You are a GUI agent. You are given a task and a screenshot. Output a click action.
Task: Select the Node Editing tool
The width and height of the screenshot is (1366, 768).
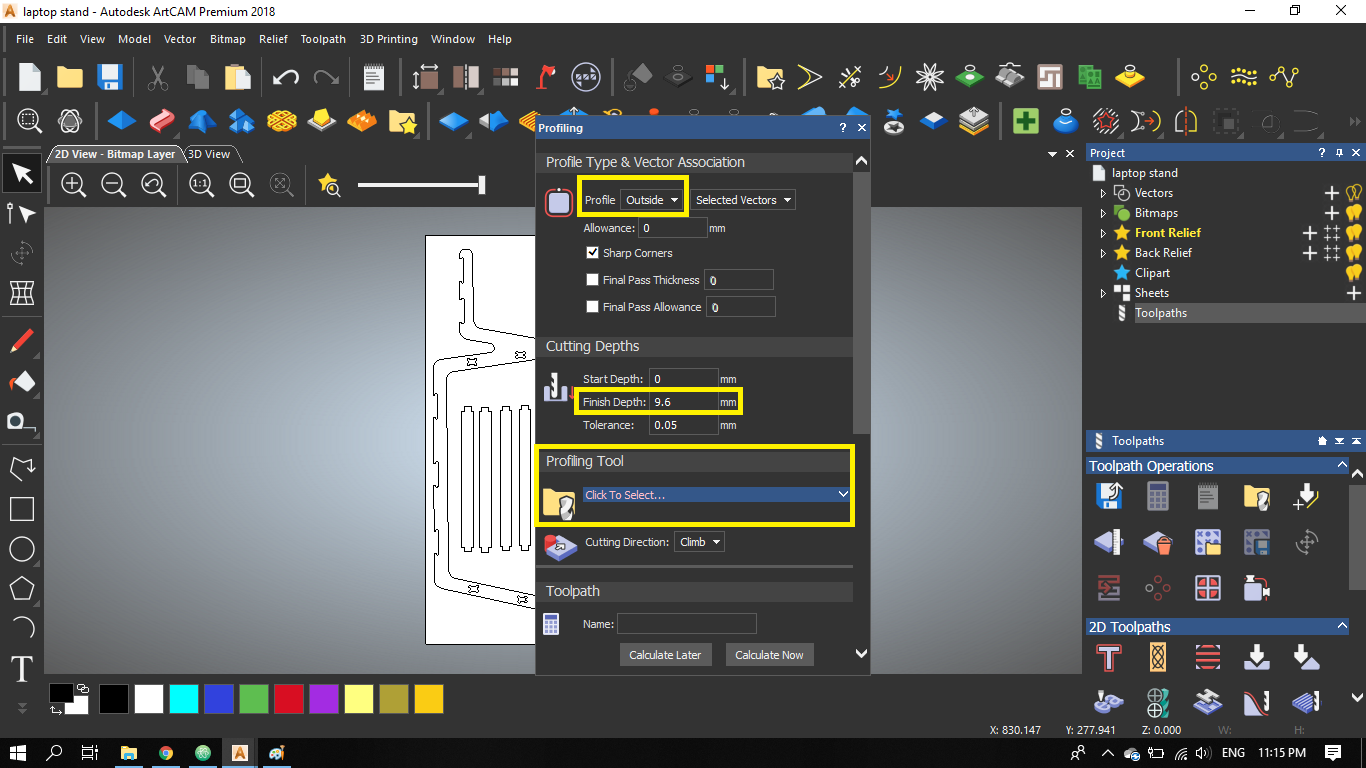(x=21, y=213)
